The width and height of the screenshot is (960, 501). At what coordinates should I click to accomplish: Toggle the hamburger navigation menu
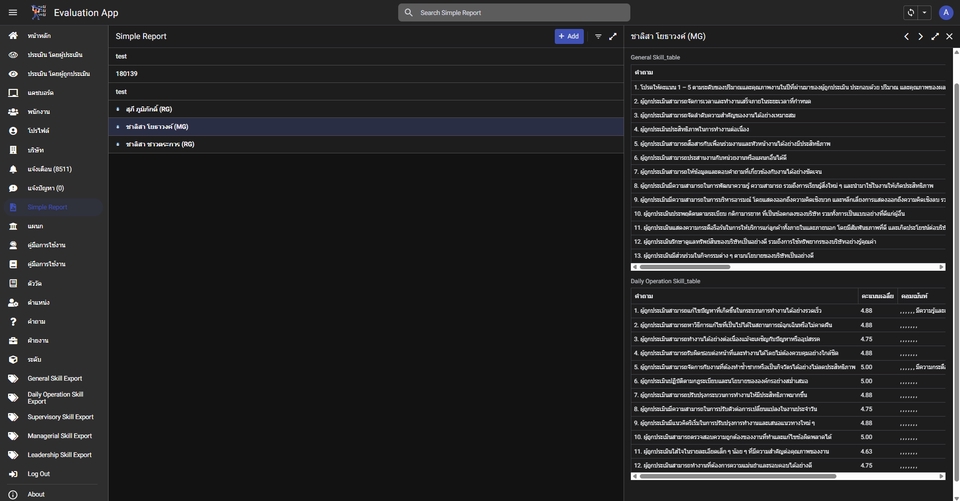click(13, 12)
